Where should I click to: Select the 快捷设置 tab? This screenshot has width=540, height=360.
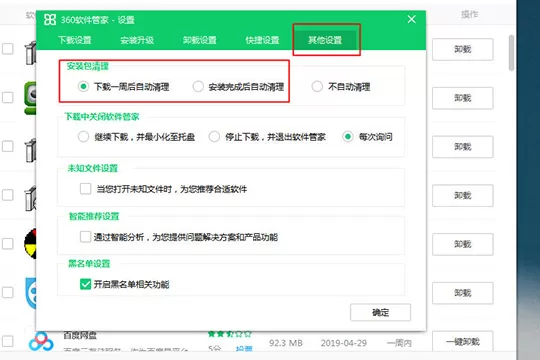[262, 40]
